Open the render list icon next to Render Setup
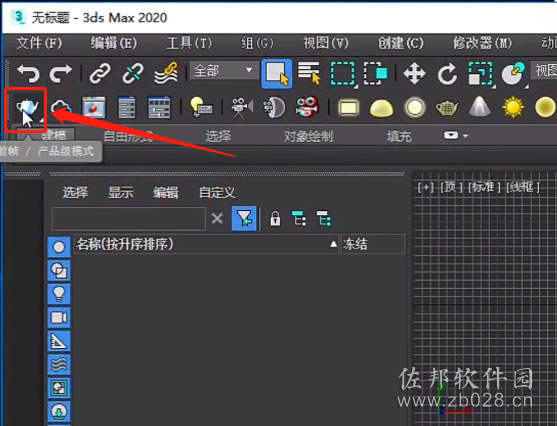The width and height of the screenshot is (557, 426). click(x=159, y=107)
